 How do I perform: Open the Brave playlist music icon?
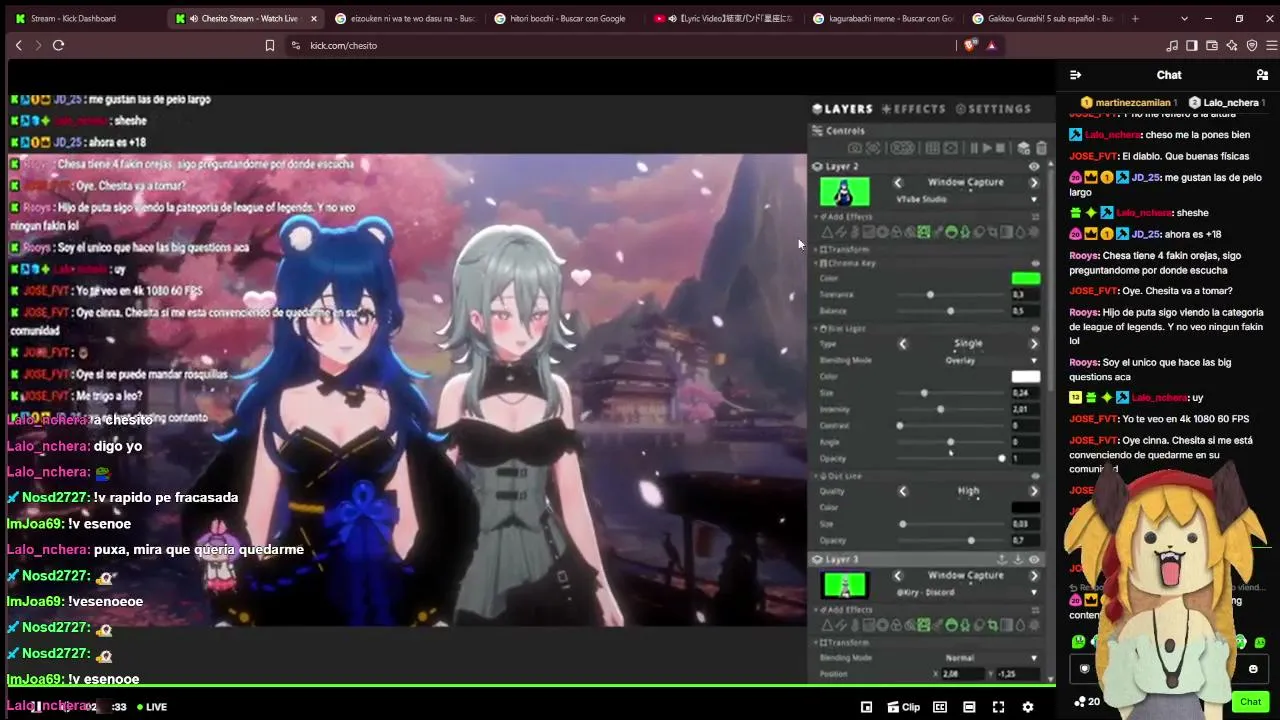pos(1172,45)
